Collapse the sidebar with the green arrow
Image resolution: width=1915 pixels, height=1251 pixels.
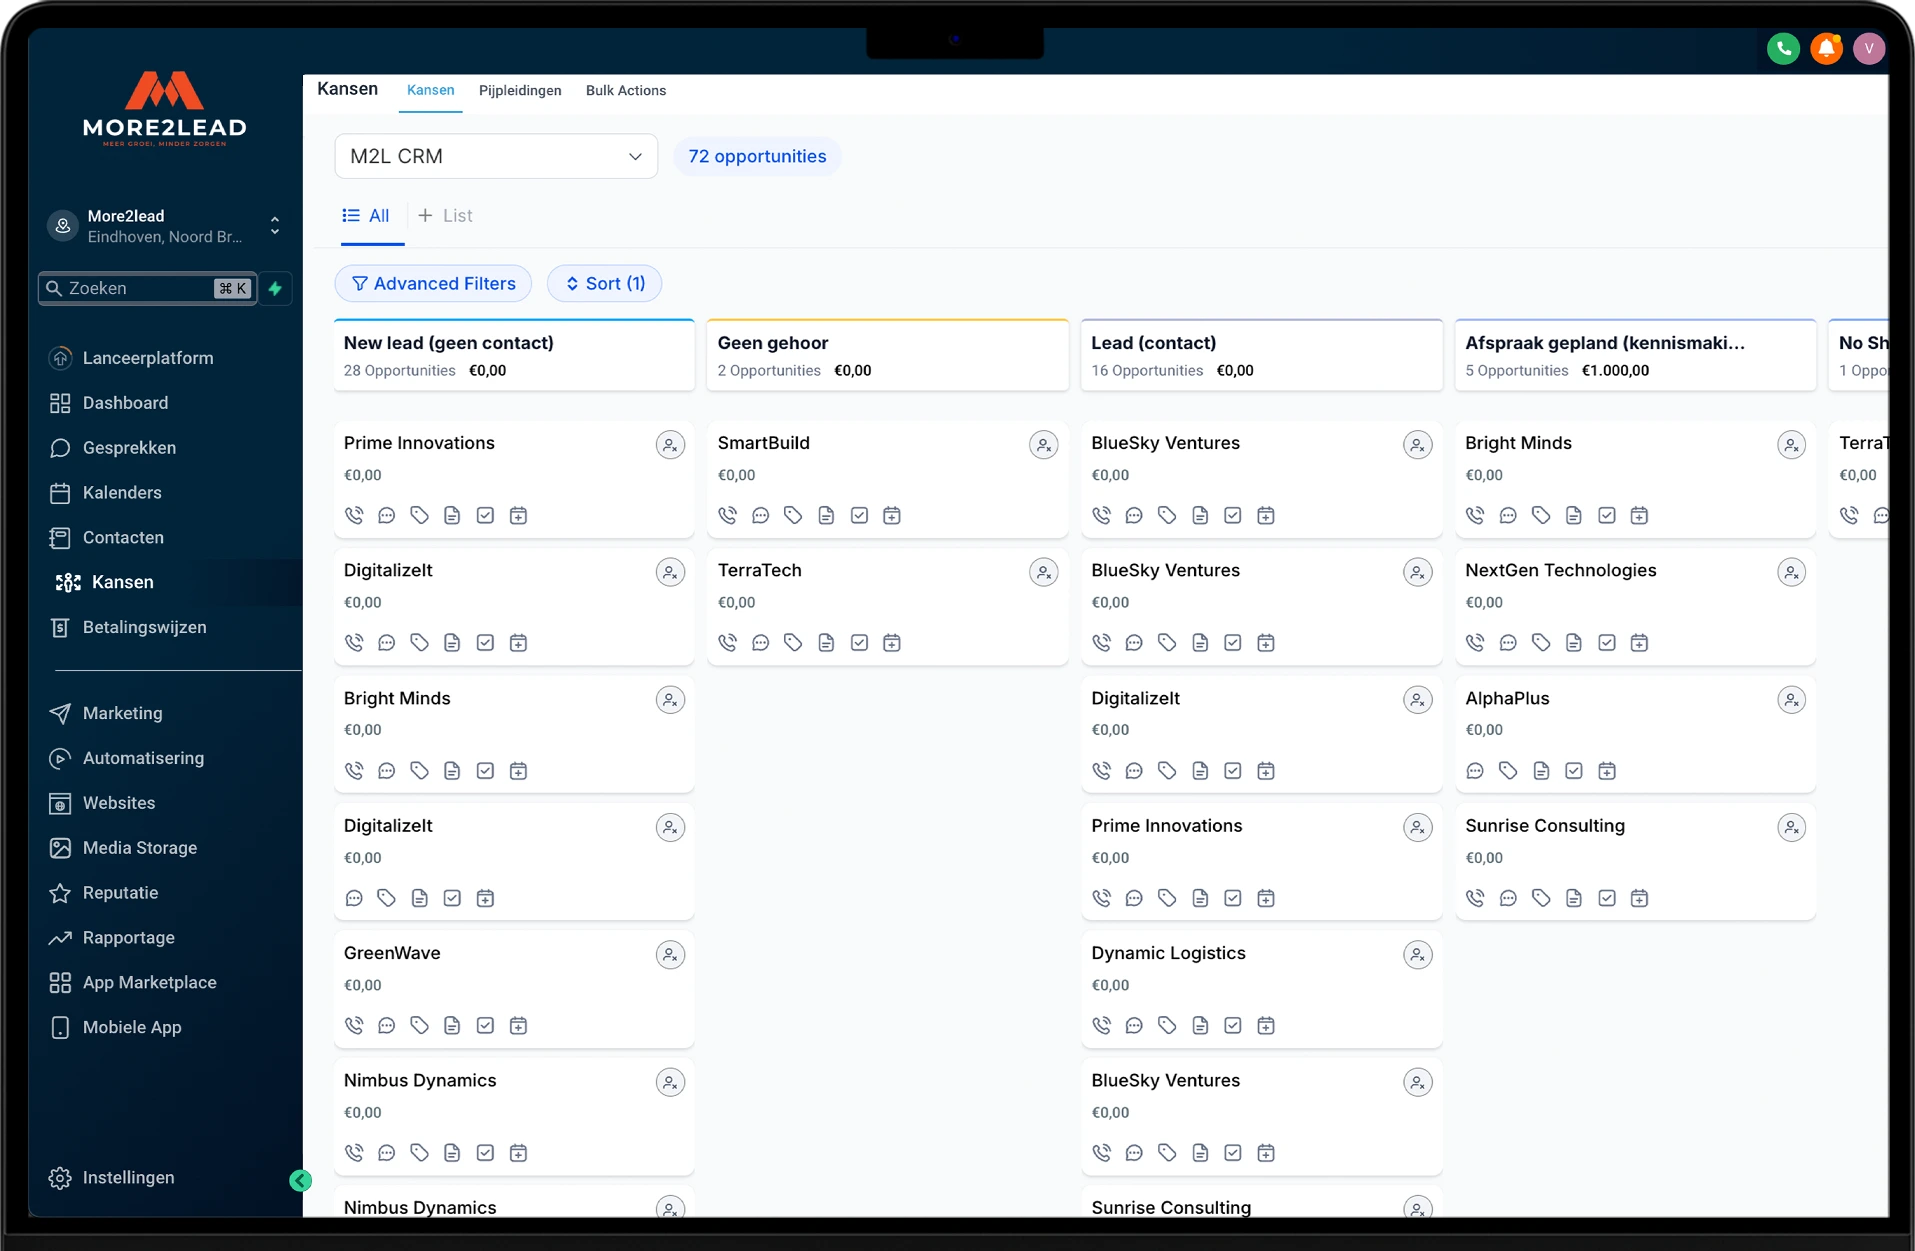[x=300, y=1181]
